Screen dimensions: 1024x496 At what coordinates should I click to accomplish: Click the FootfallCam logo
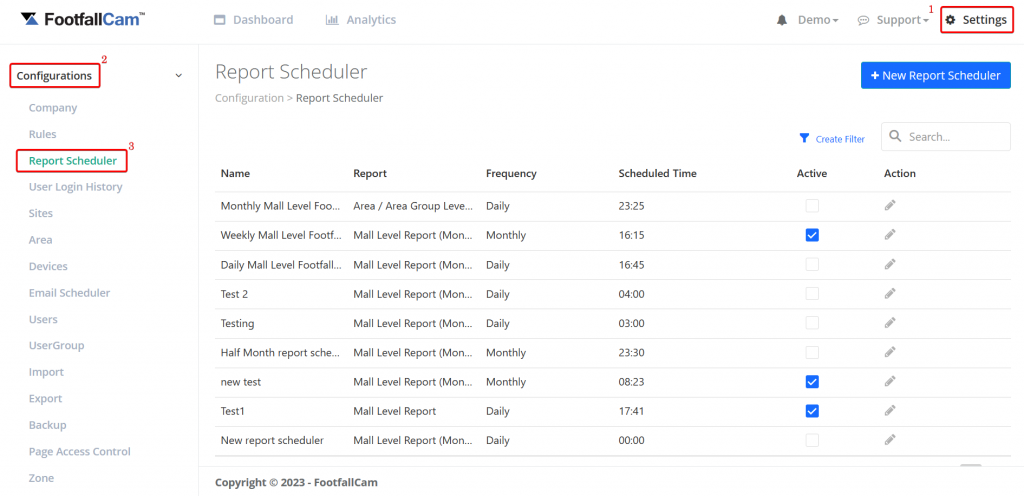[x=83, y=19]
